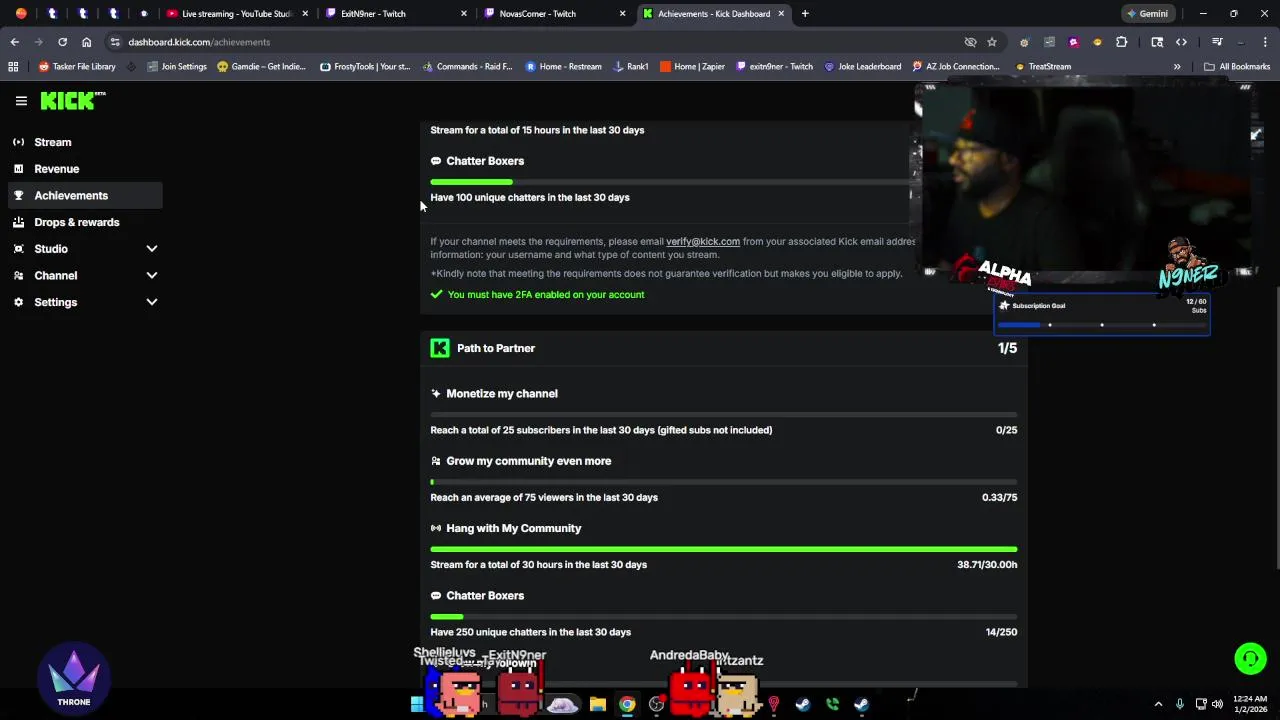The width and height of the screenshot is (1280, 720).
Task: Click the address bar URL
Action: click(199, 42)
